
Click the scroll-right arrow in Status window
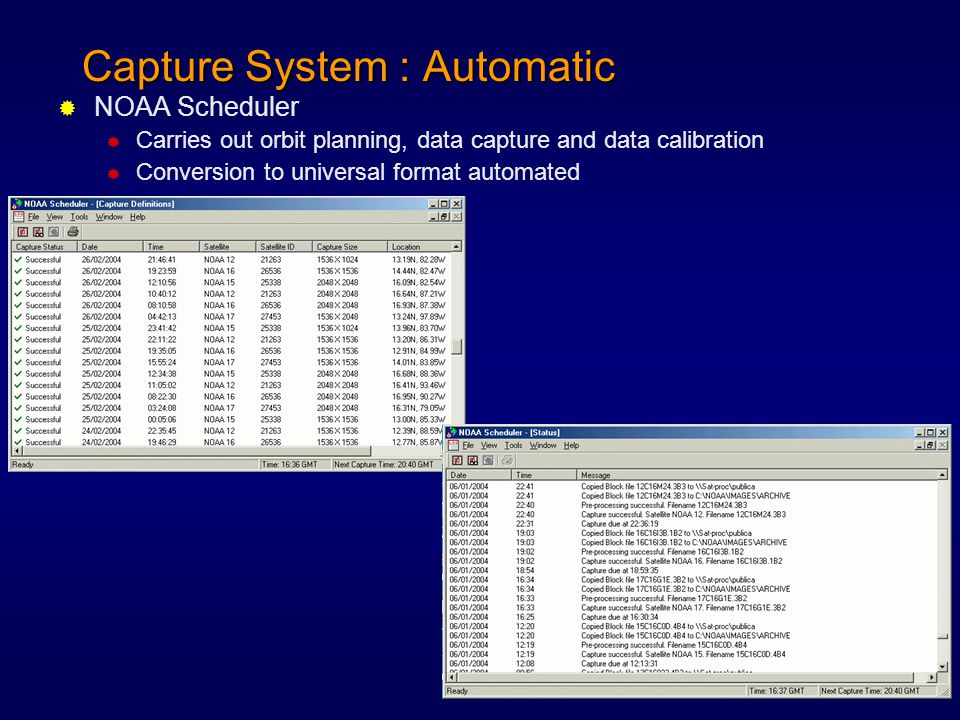[x=932, y=678]
